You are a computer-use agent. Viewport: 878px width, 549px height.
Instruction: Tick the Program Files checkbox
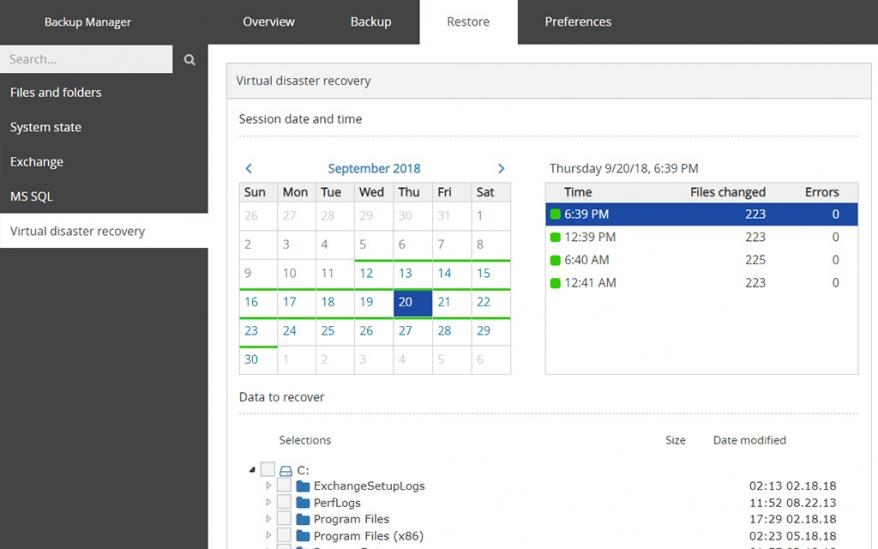(284, 518)
